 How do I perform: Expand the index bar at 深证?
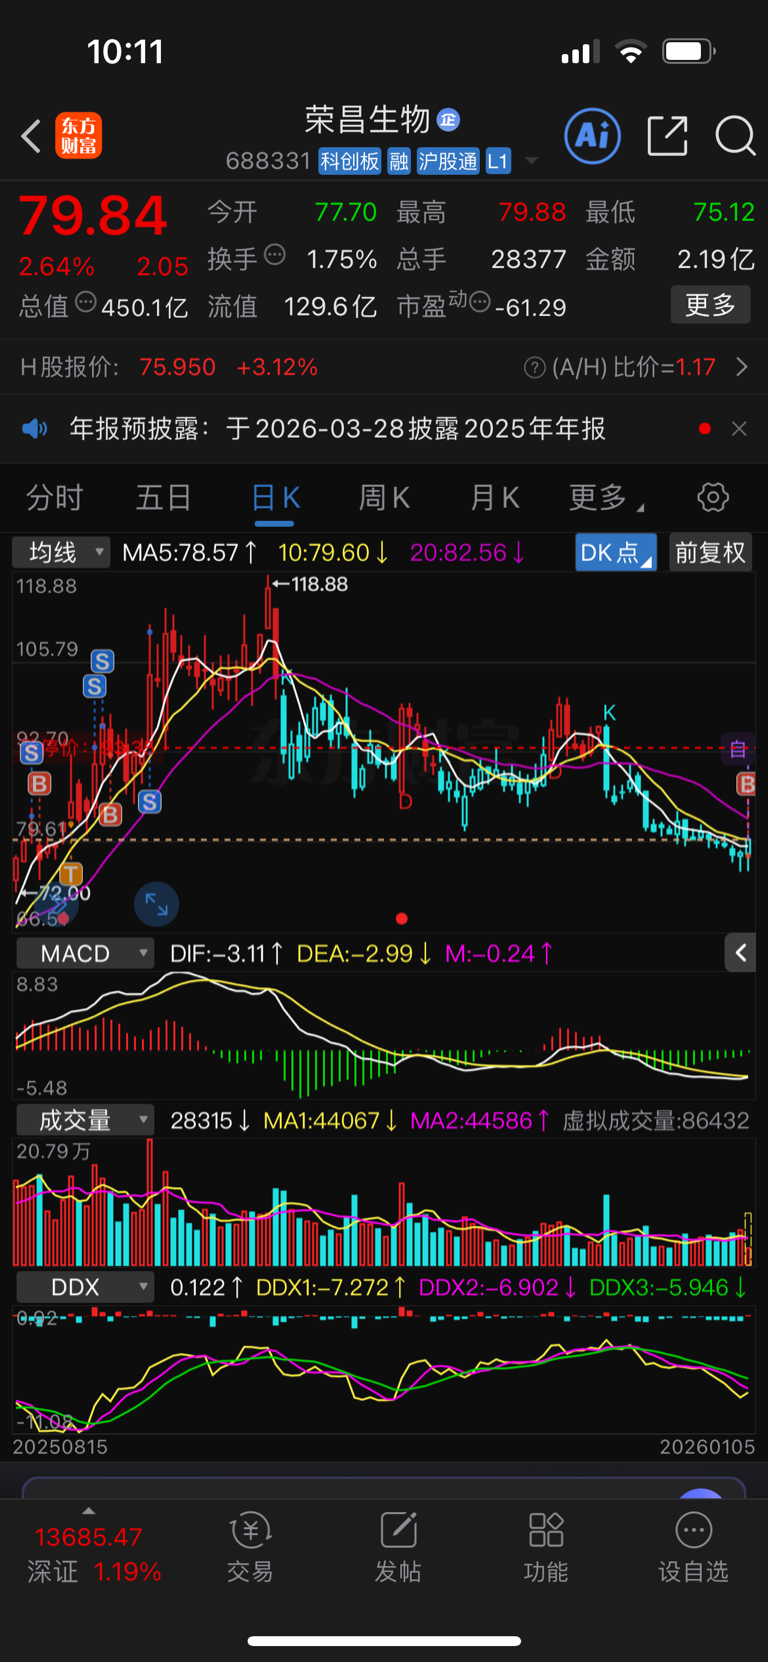click(88, 1511)
